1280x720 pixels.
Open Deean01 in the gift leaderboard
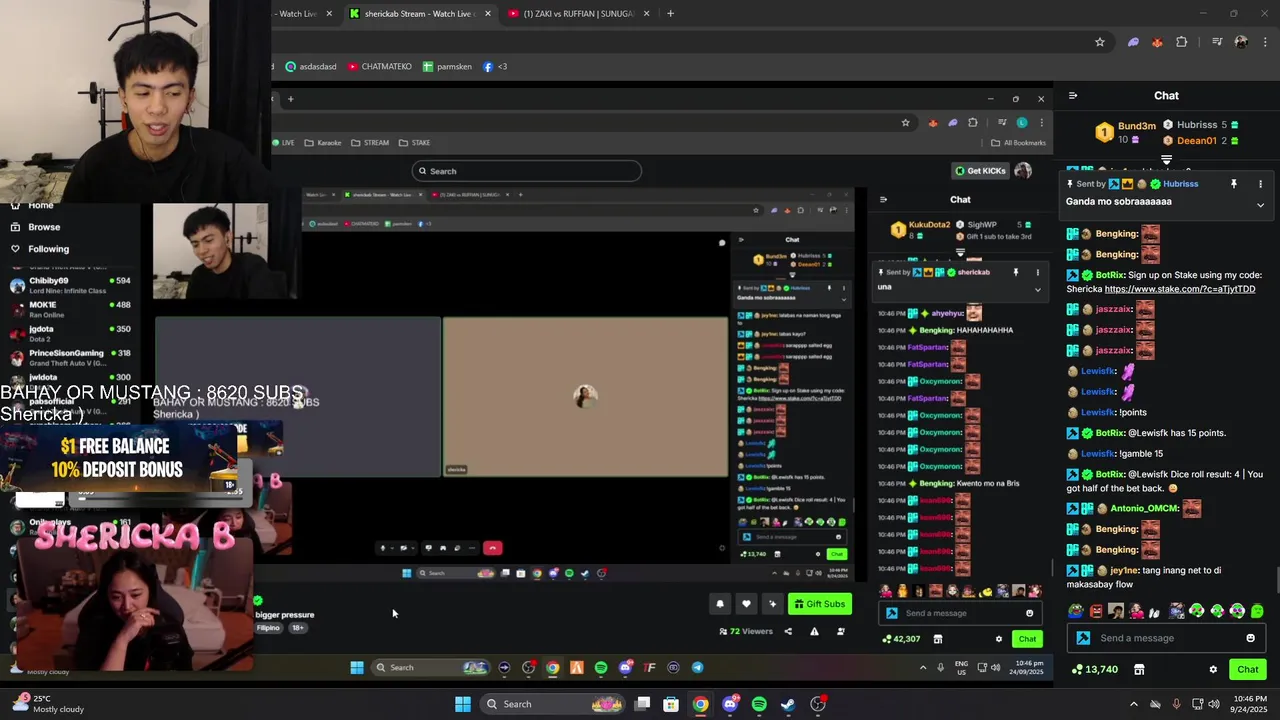[x=1196, y=141]
